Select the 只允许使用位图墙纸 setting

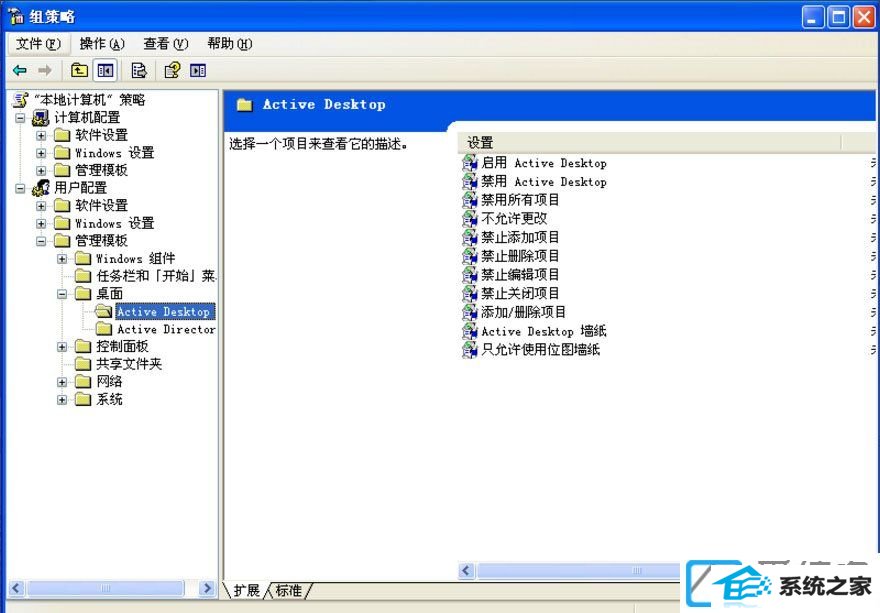click(x=540, y=350)
